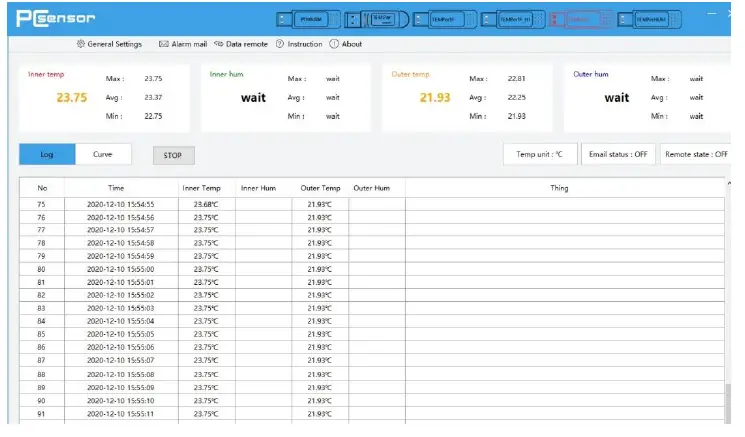Select log row number 78
Image resolution: width=745 pixels, height=437 pixels.
click(41, 243)
